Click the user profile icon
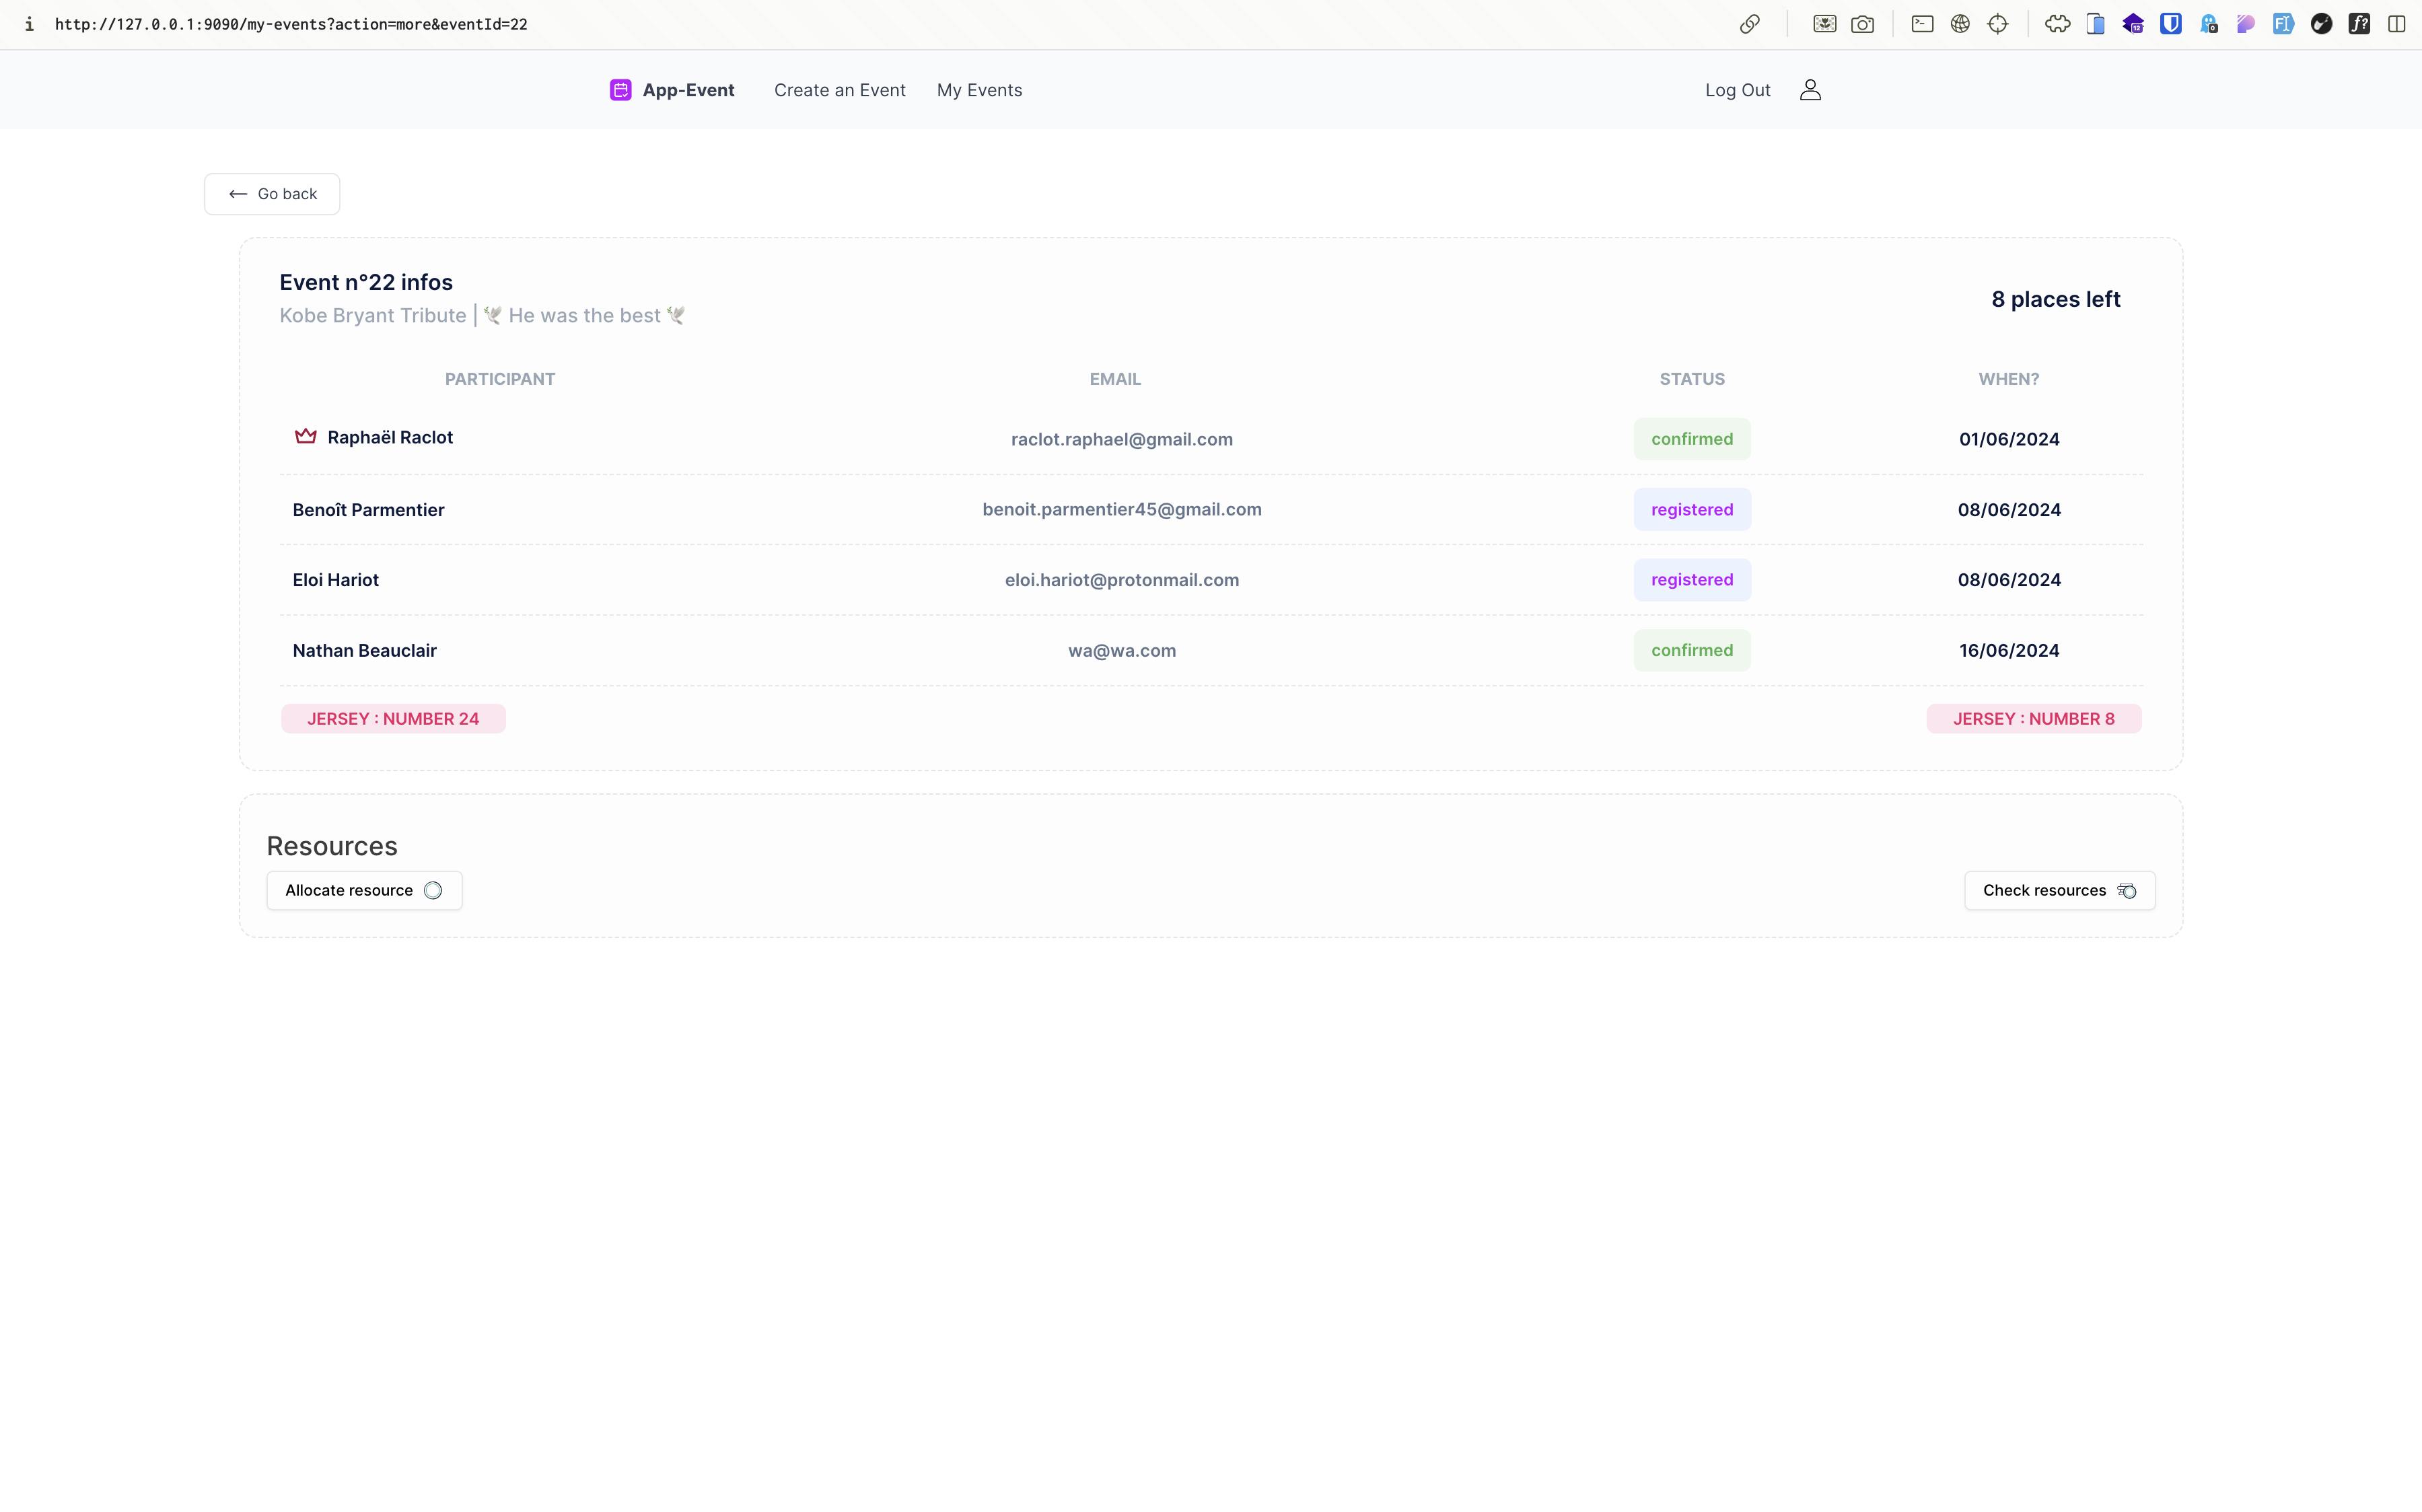2422x1512 pixels. (x=1809, y=90)
